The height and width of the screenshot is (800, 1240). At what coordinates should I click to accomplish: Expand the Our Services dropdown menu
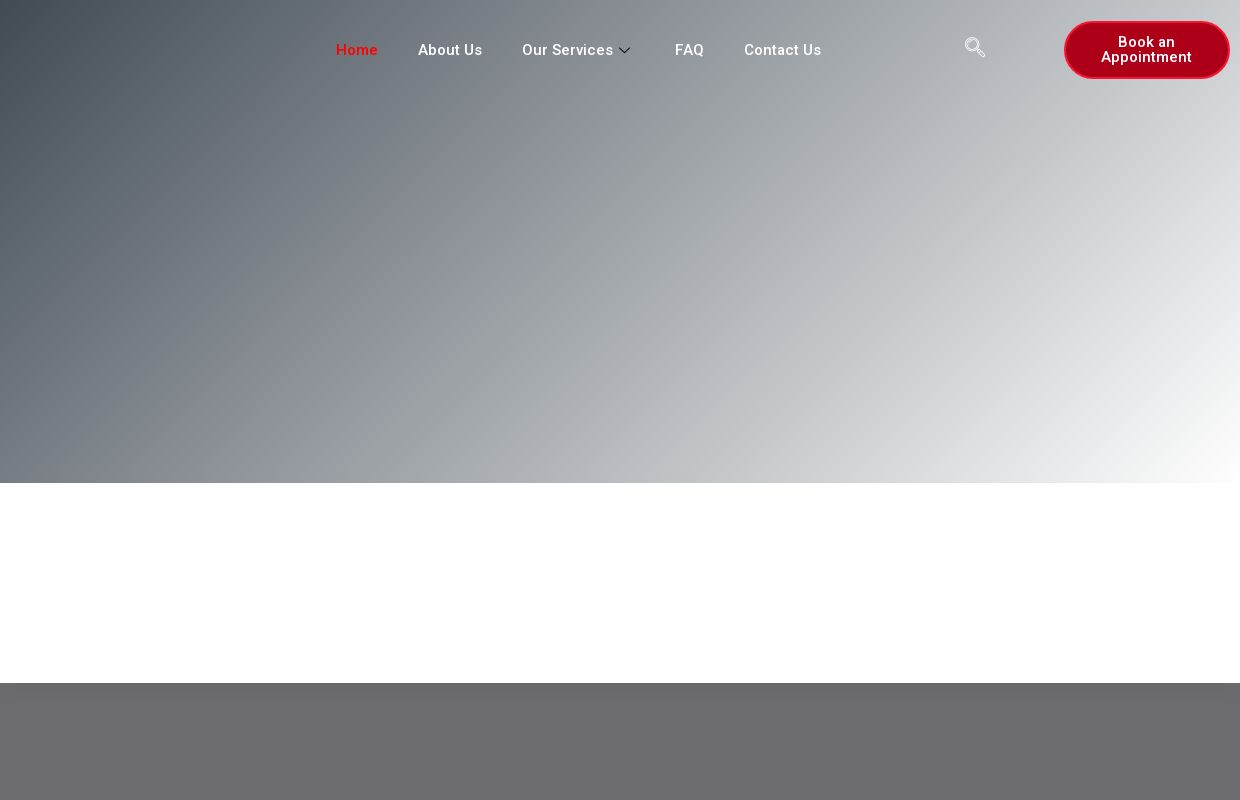pos(625,50)
